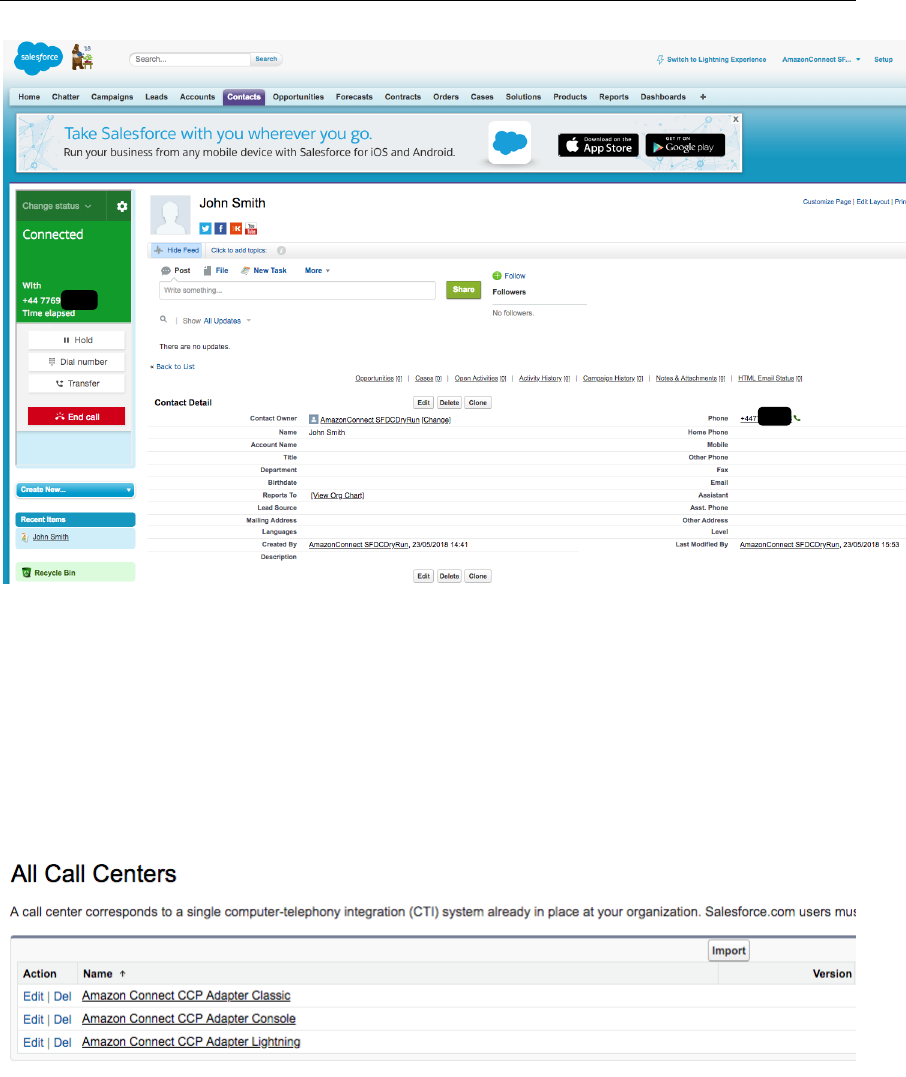Sort call centers by Name column
The width and height of the screenshot is (906, 1077).
(104, 973)
